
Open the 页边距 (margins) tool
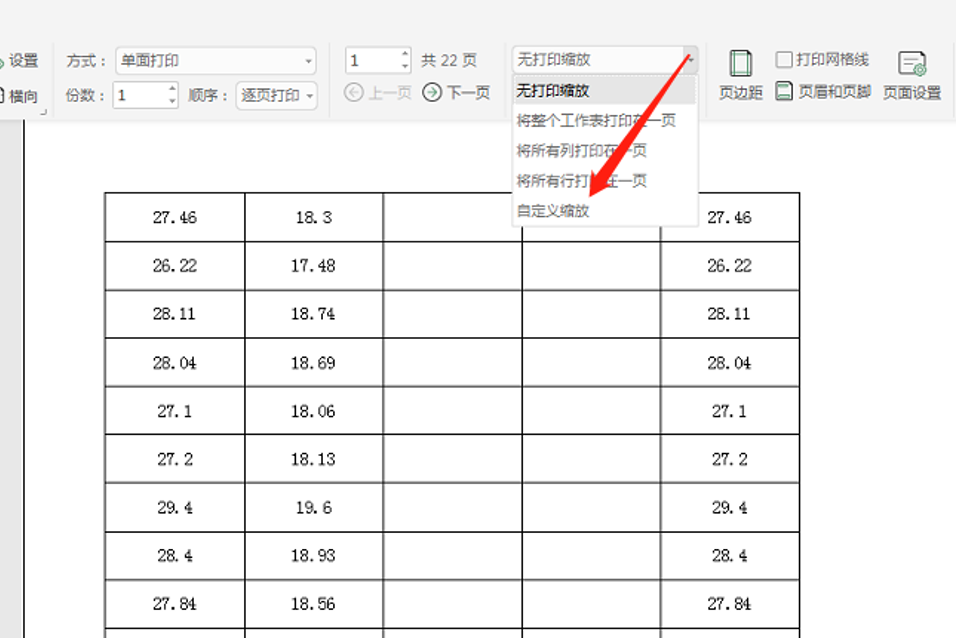tap(739, 72)
